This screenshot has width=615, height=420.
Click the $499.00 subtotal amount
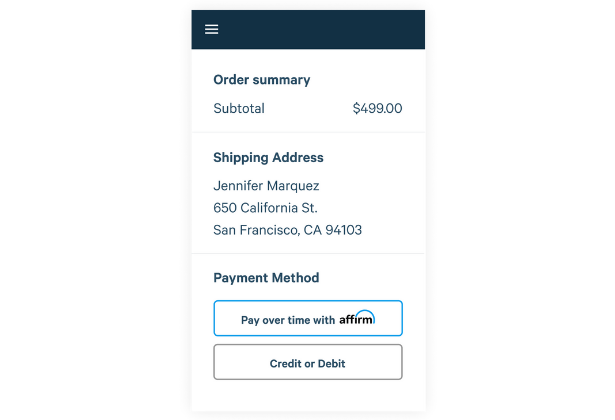point(377,108)
